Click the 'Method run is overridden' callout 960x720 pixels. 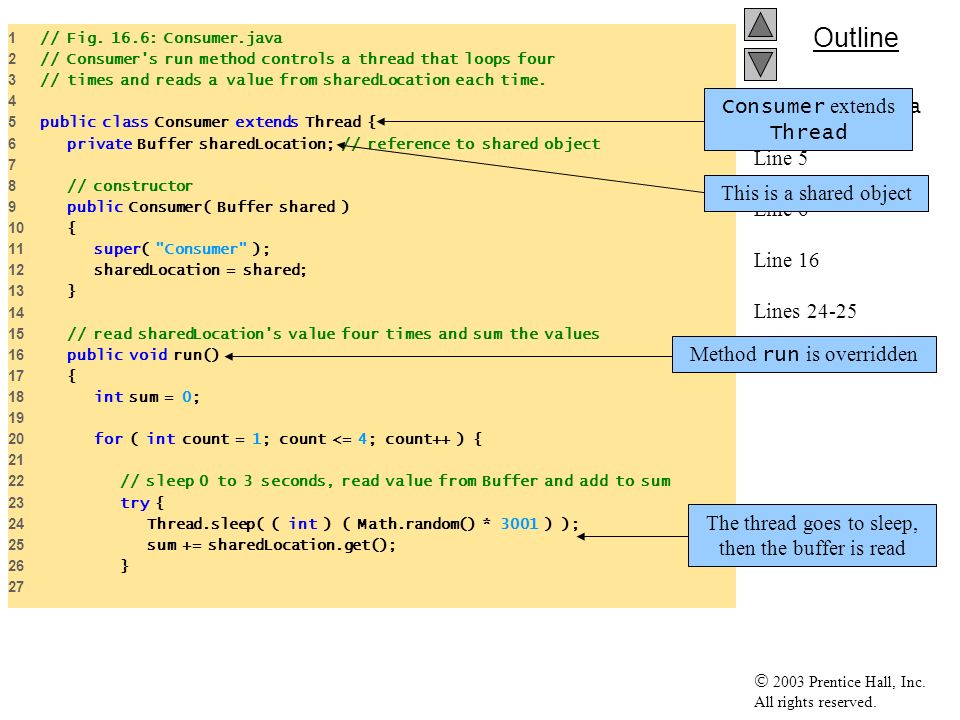pyautogui.click(x=804, y=354)
